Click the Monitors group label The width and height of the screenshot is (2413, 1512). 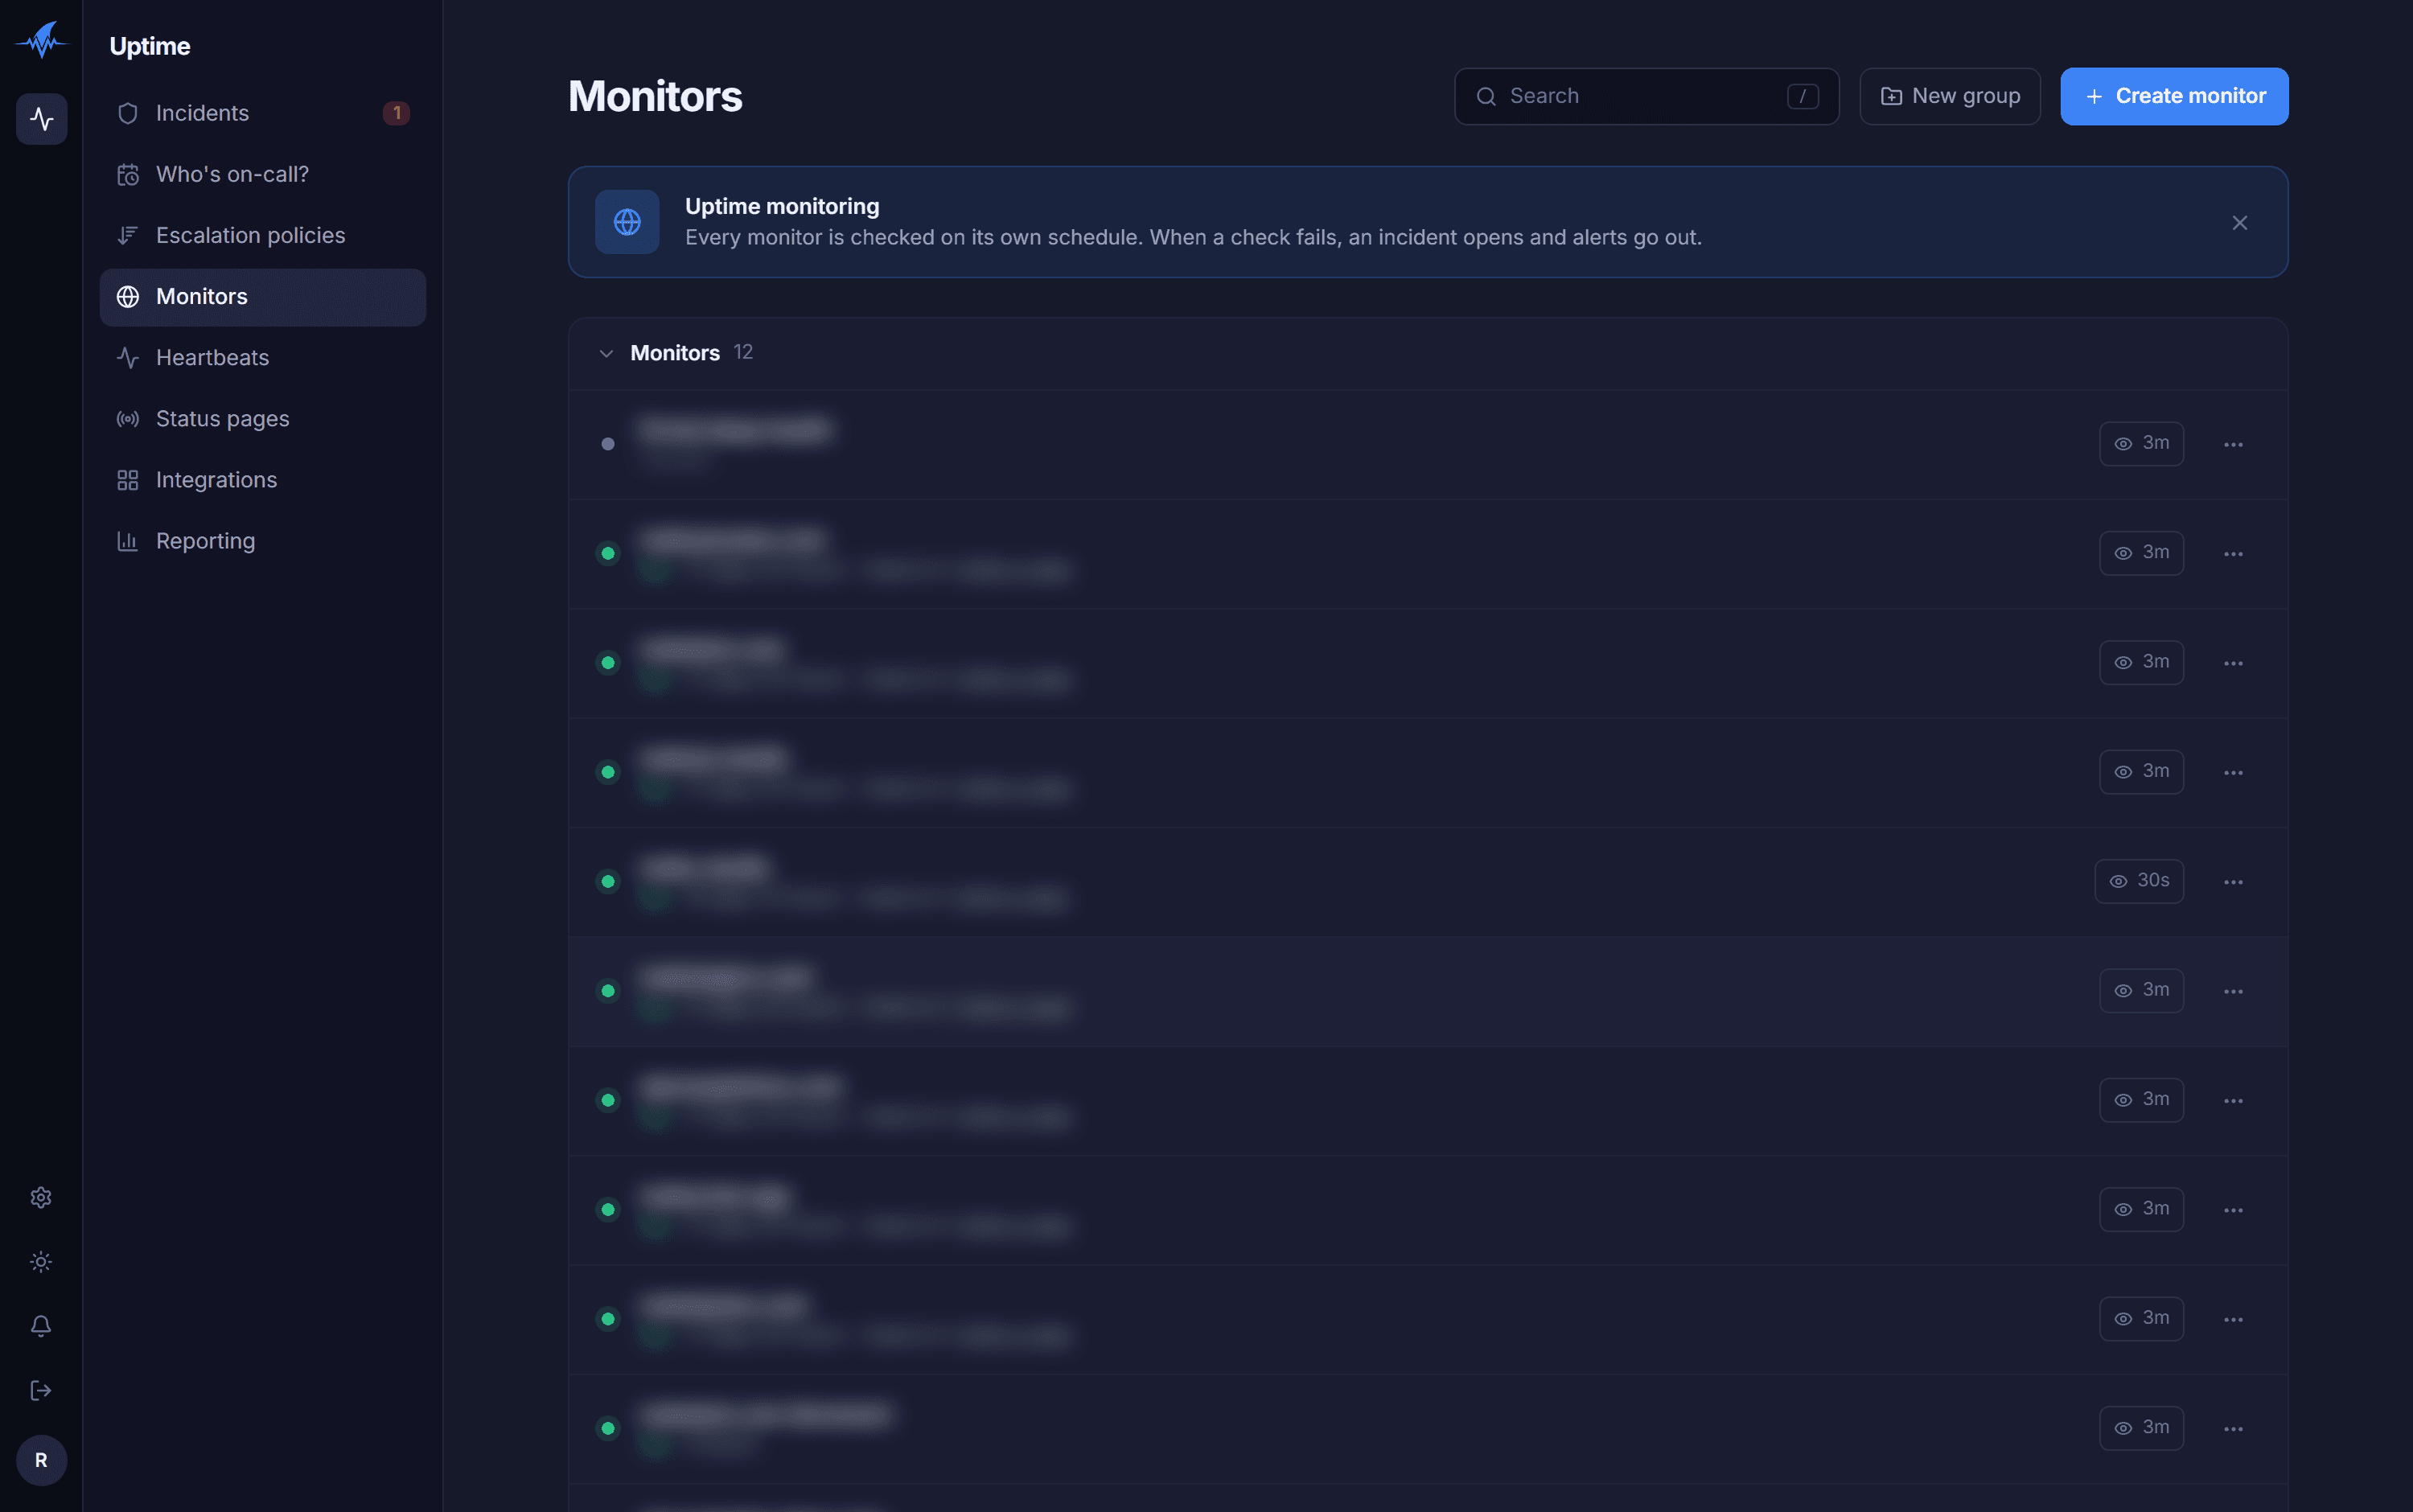675,353
